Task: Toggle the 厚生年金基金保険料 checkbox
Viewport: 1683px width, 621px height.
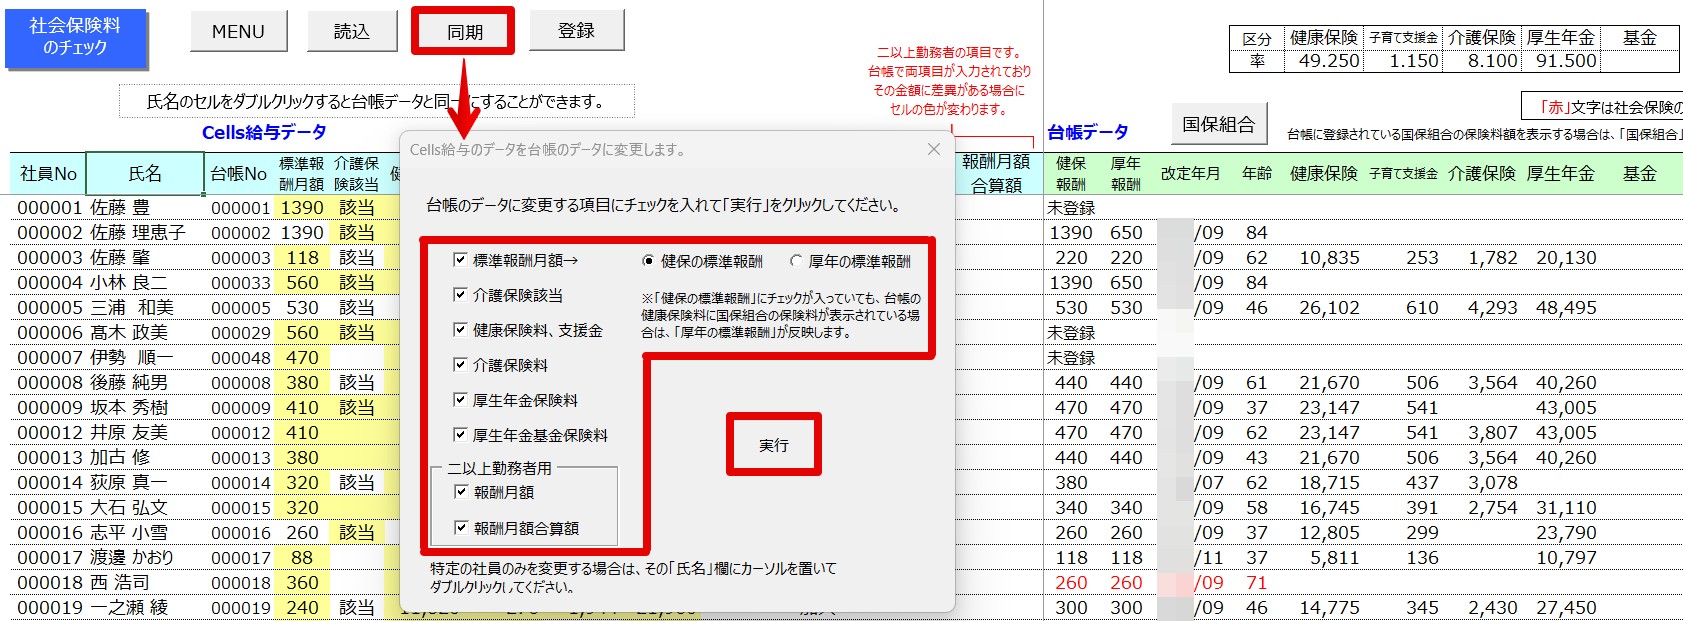Action: (460, 435)
